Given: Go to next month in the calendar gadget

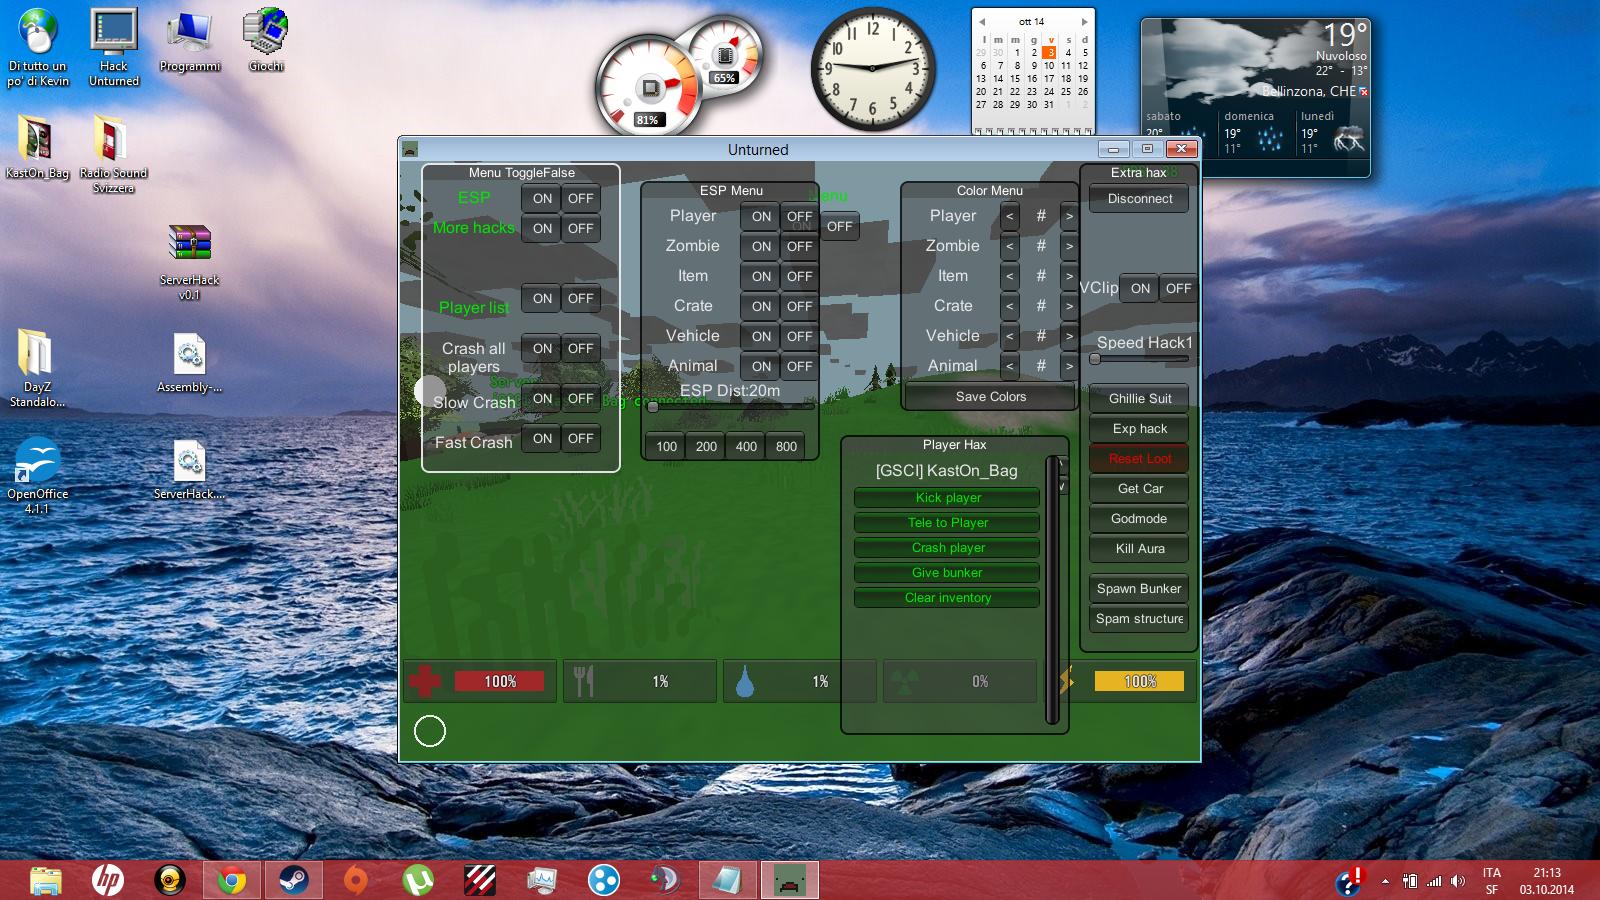Looking at the screenshot, I should 1084,21.
